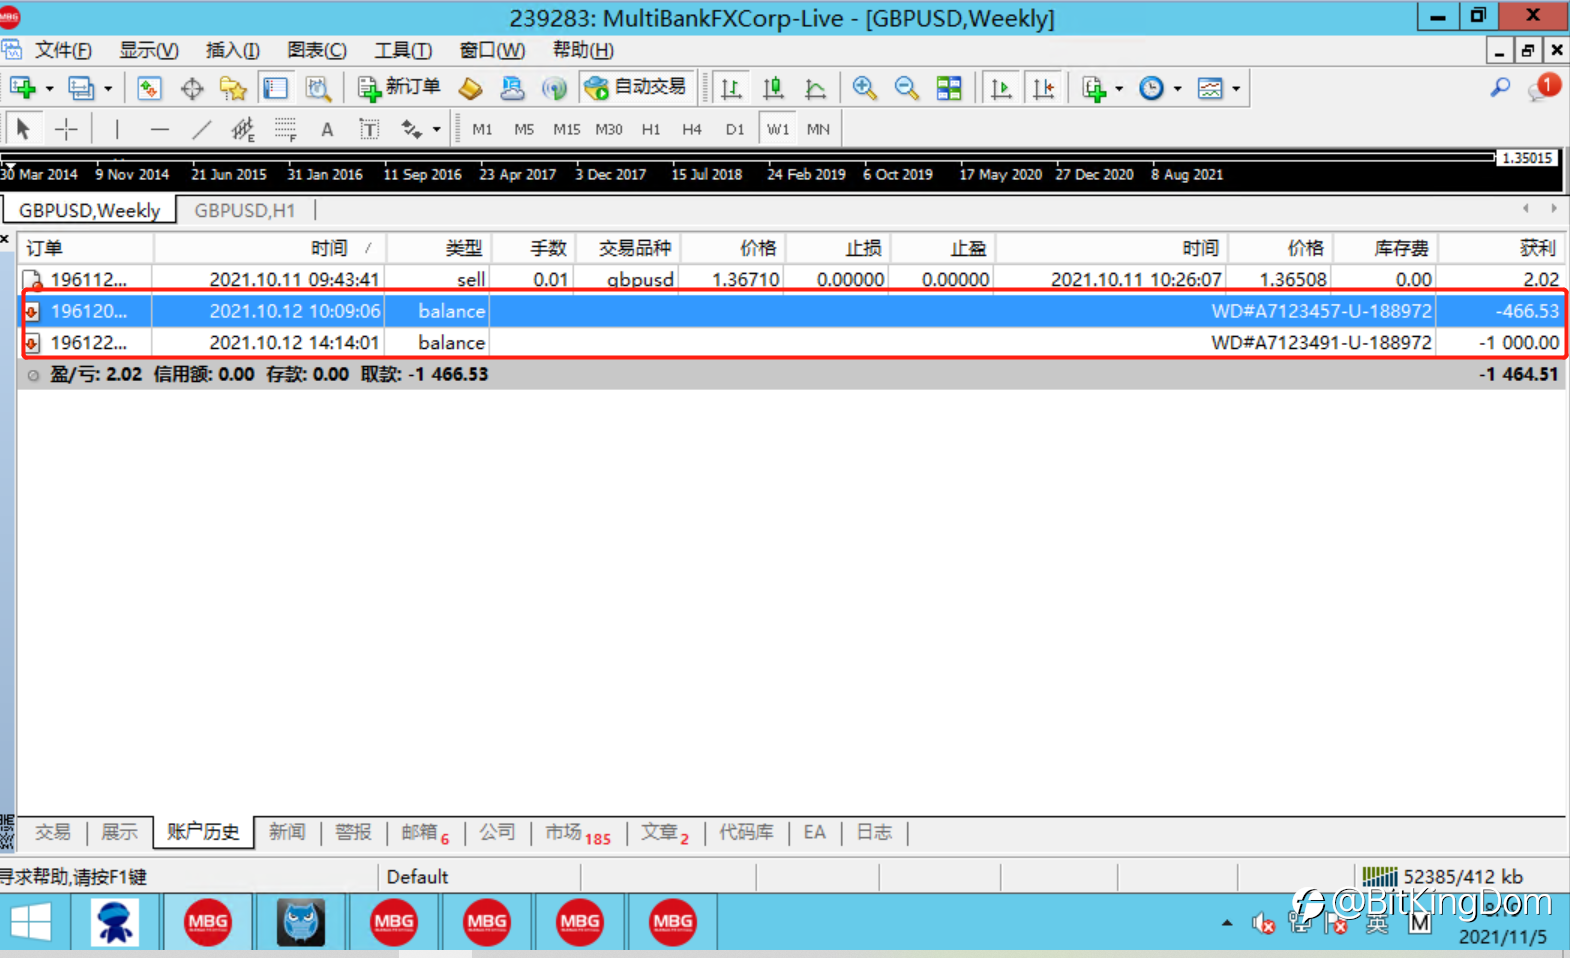Select the Fibonacci retracement tool
The height and width of the screenshot is (958, 1570).
(x=285, y=129)
